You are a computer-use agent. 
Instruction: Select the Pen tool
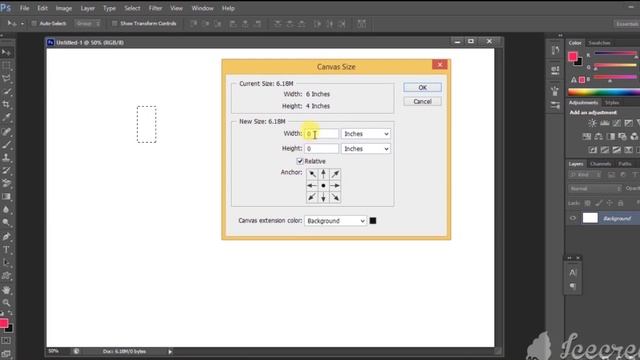pyautogui.click(x=6, y=236)
